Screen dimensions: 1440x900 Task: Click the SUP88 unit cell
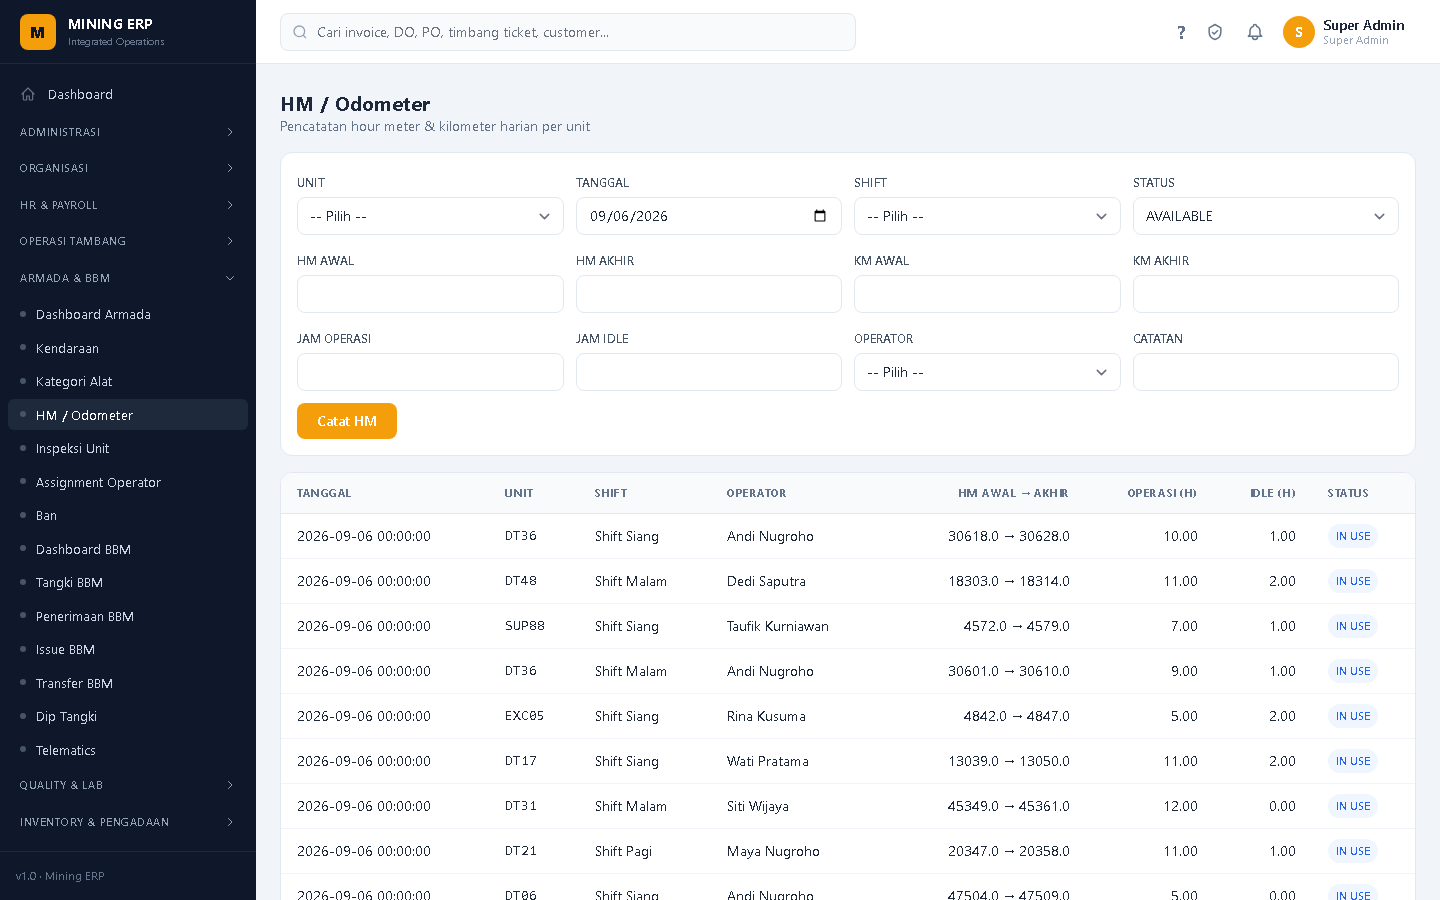(x=525, y=626)
